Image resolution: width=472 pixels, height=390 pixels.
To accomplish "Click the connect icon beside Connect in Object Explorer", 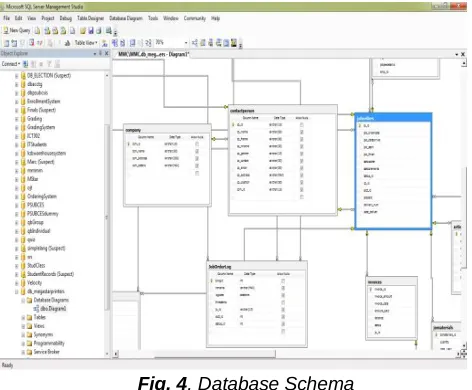I will tap(25, 64).
